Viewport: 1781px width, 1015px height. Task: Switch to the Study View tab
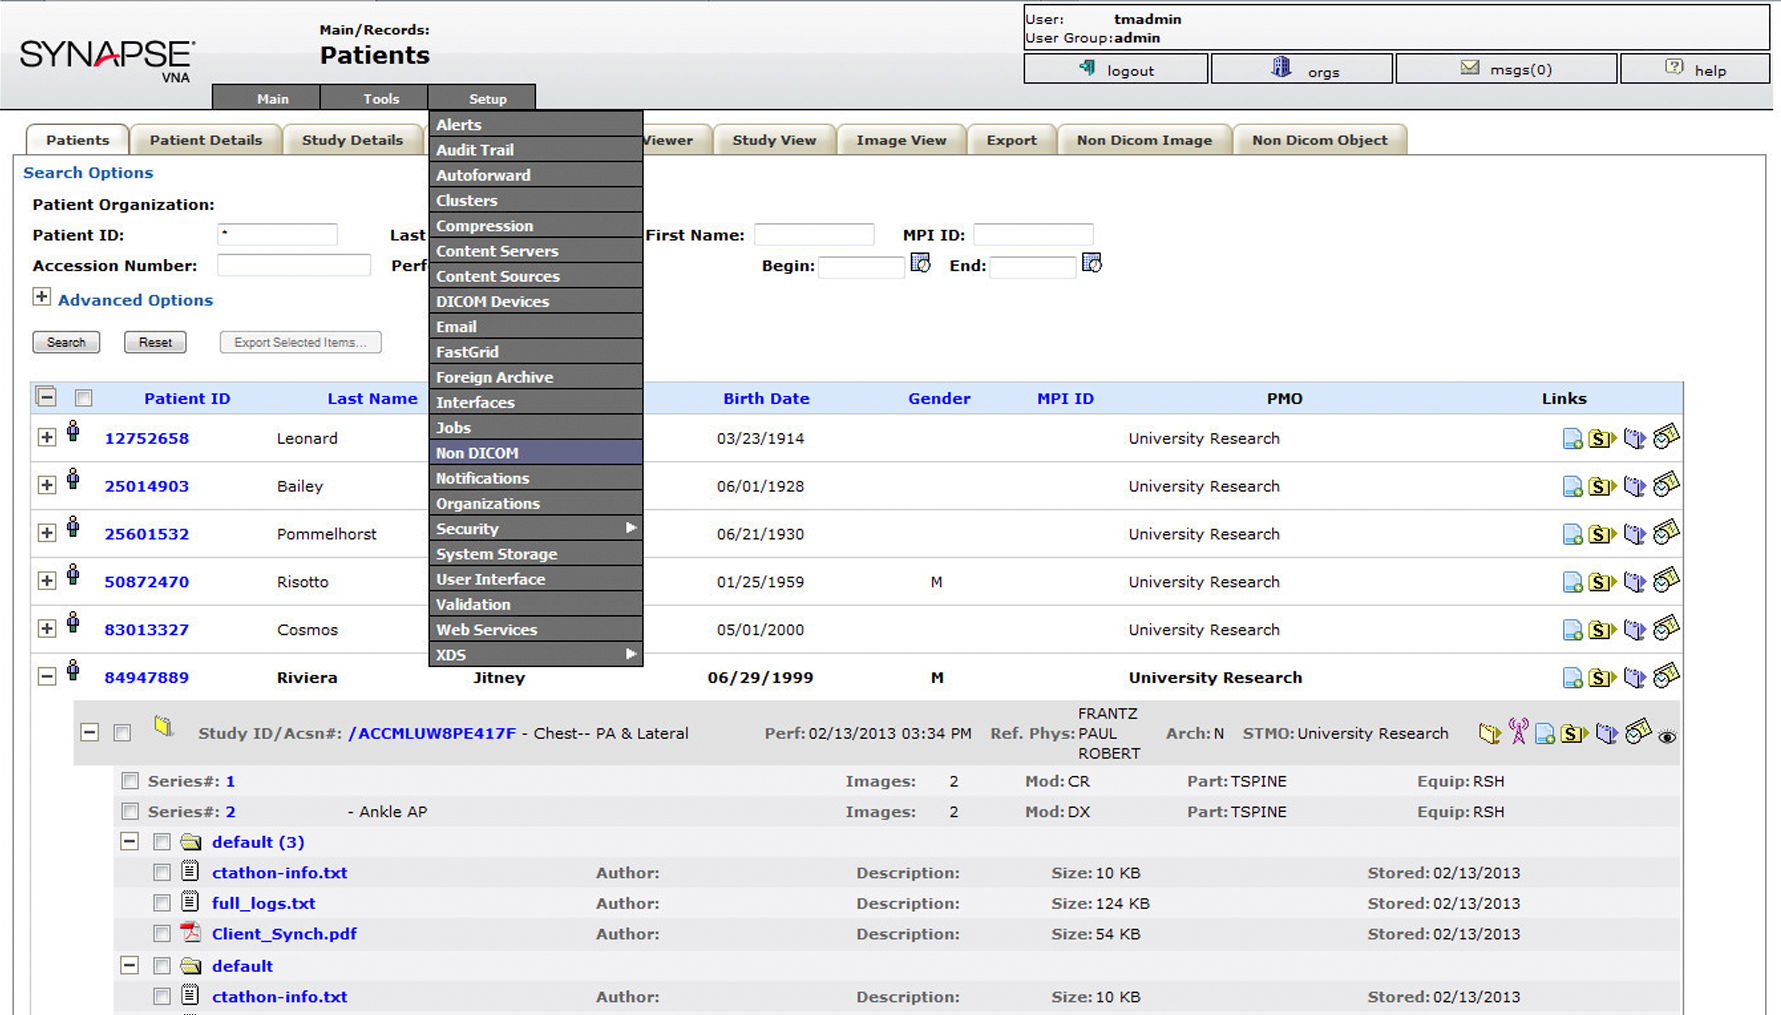click(773, 140)
